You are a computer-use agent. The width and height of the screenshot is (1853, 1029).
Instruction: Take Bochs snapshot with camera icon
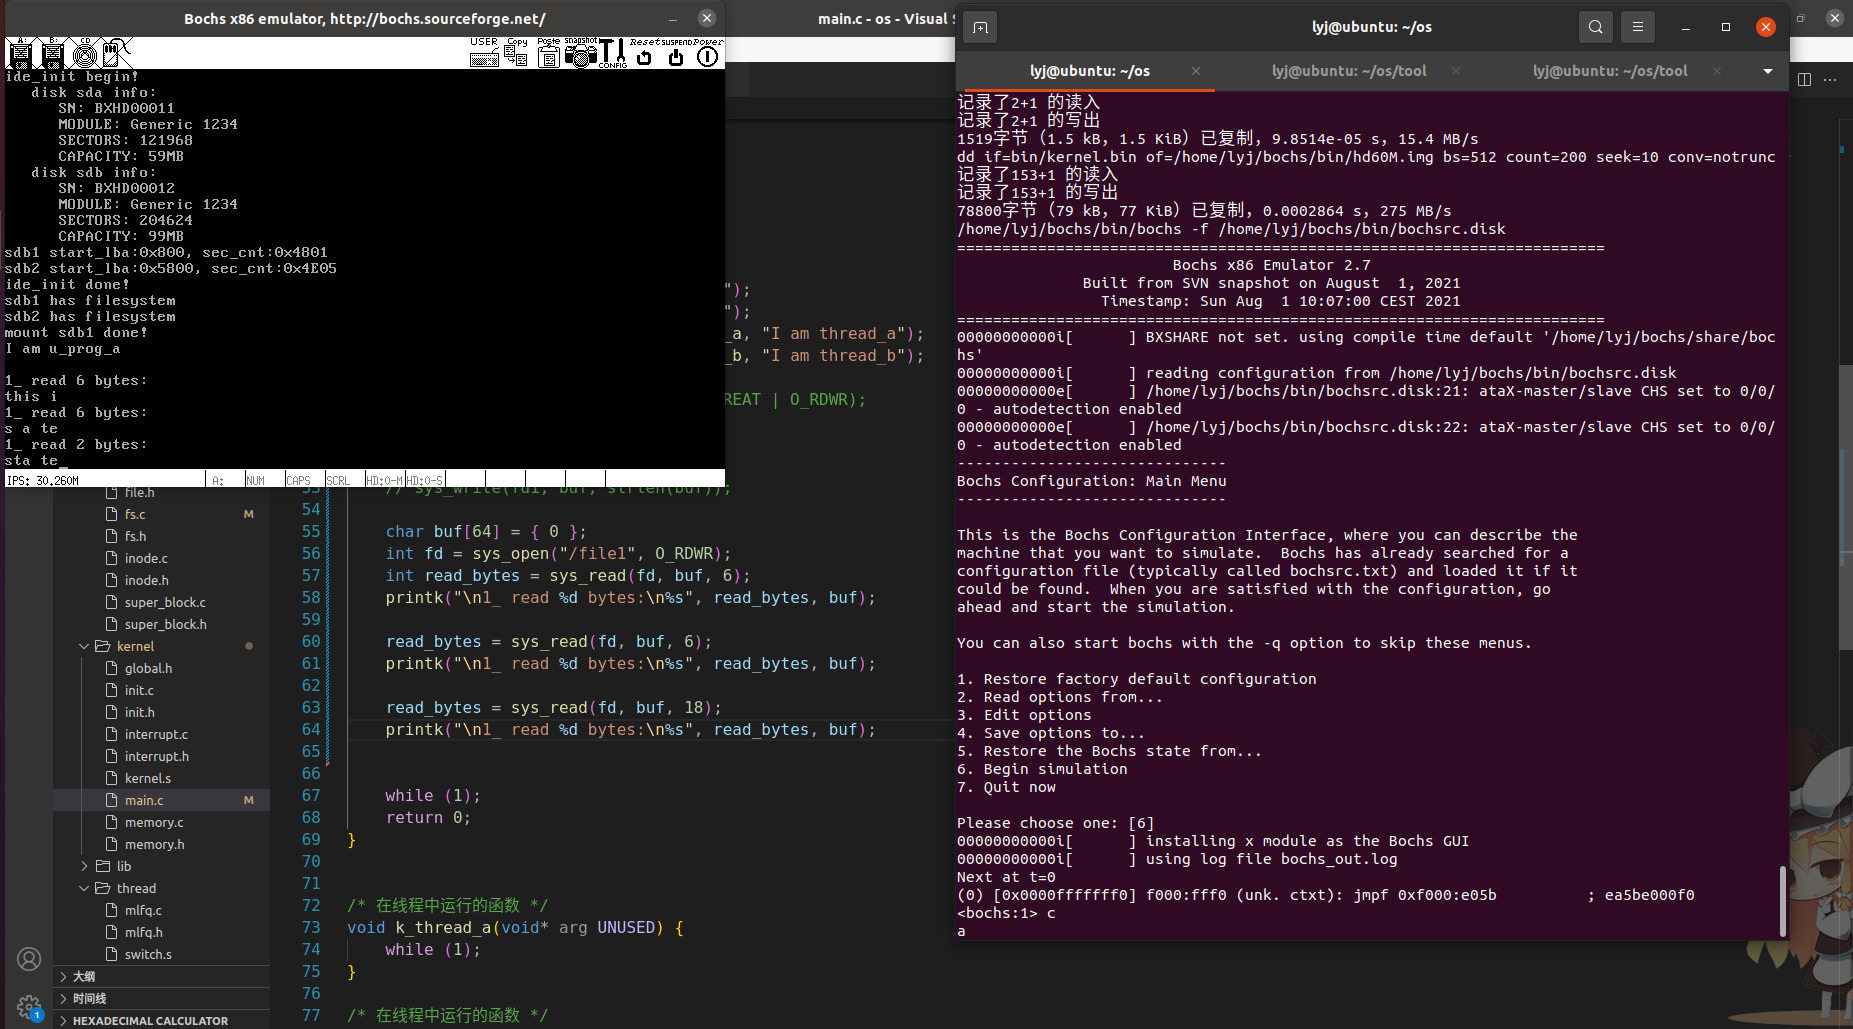pos(580,53)
